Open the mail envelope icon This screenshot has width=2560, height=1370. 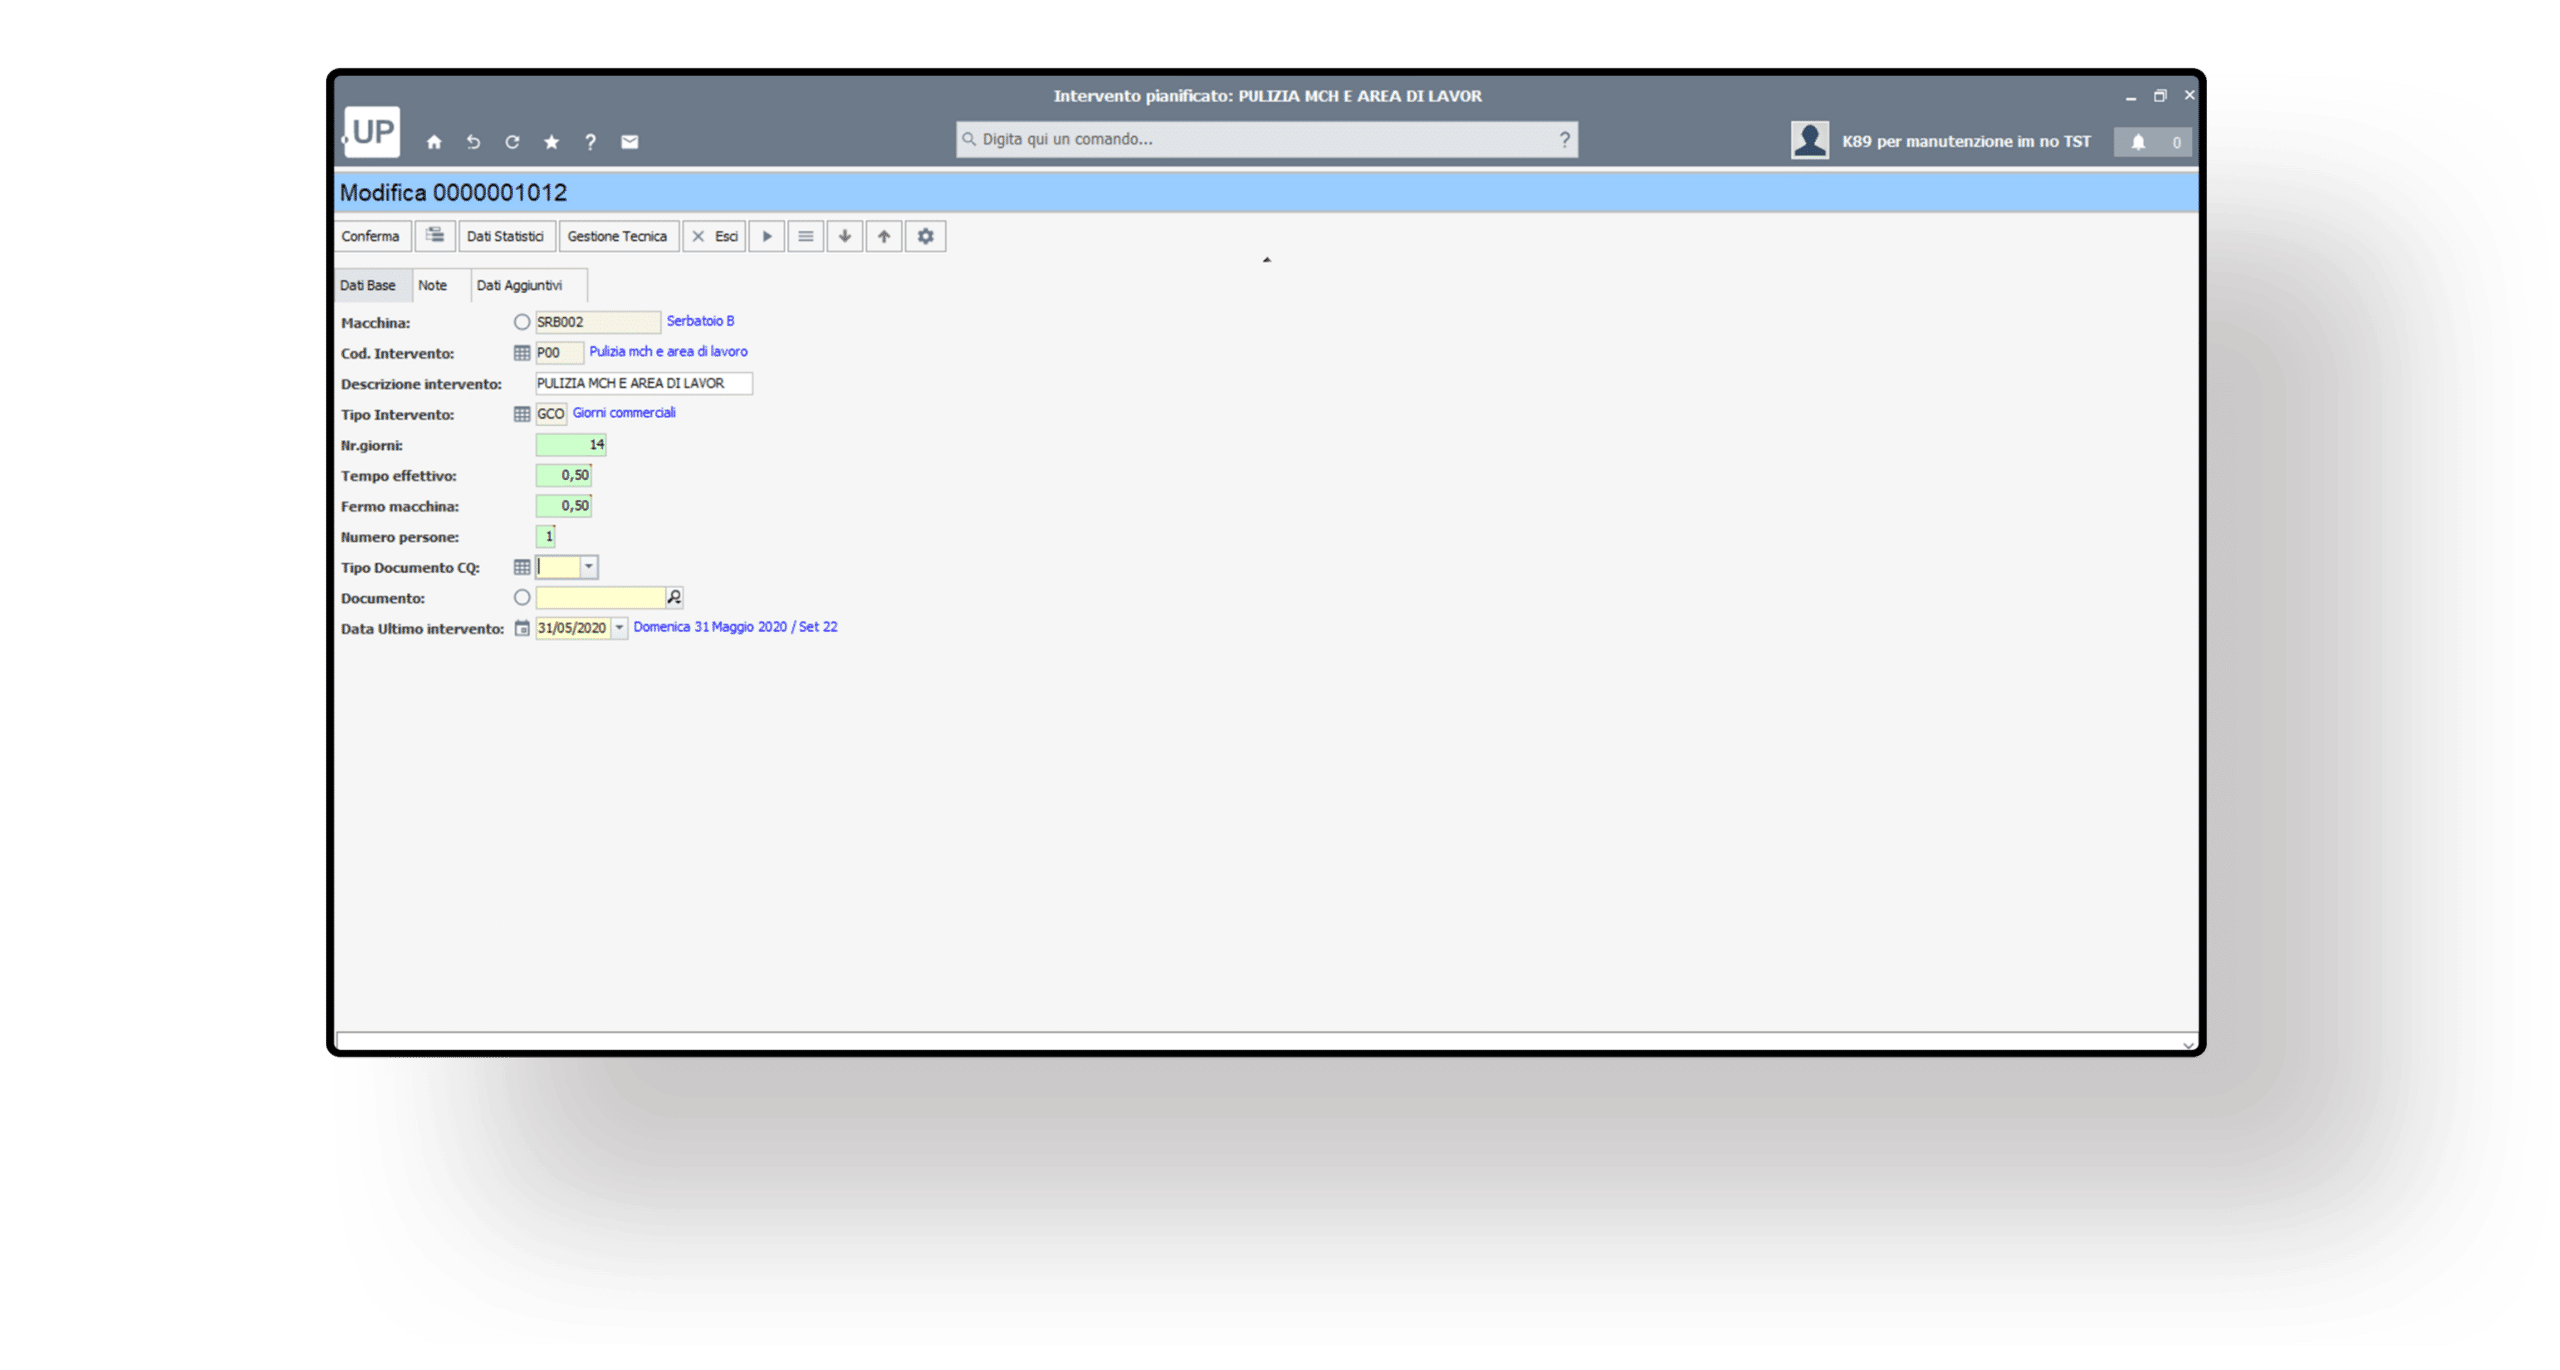pos(629,142)
